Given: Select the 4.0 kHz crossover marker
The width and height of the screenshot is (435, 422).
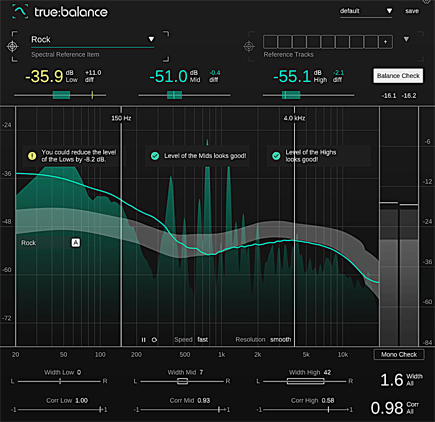Looking at the screenshot, I should click(294, 118).
